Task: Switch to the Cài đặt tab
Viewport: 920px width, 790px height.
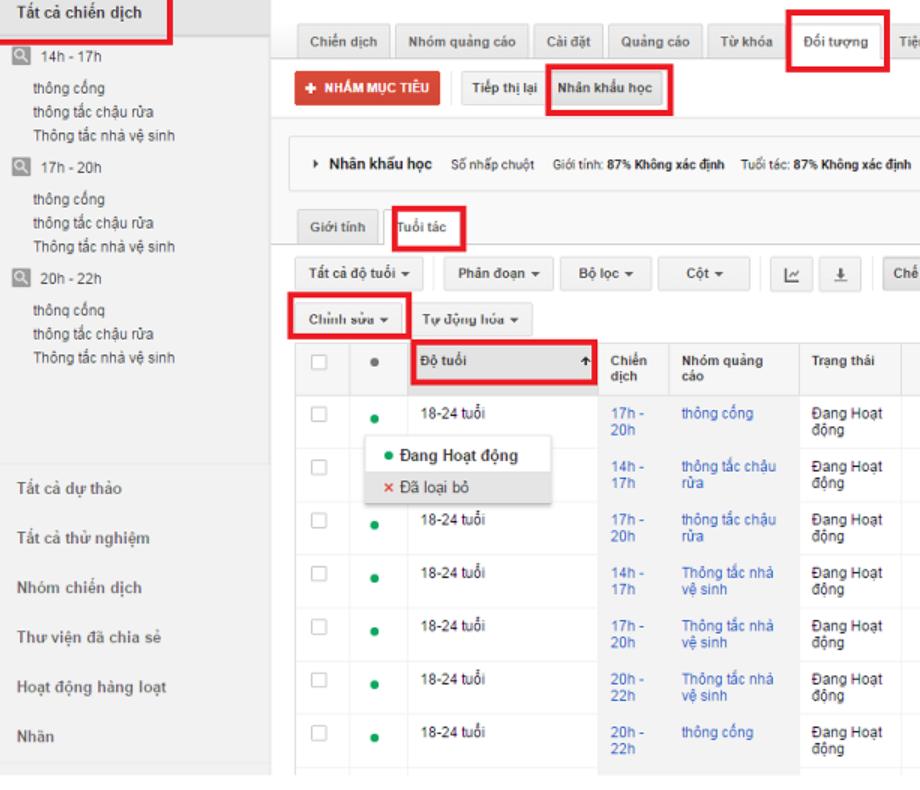Action: [568, 42]
